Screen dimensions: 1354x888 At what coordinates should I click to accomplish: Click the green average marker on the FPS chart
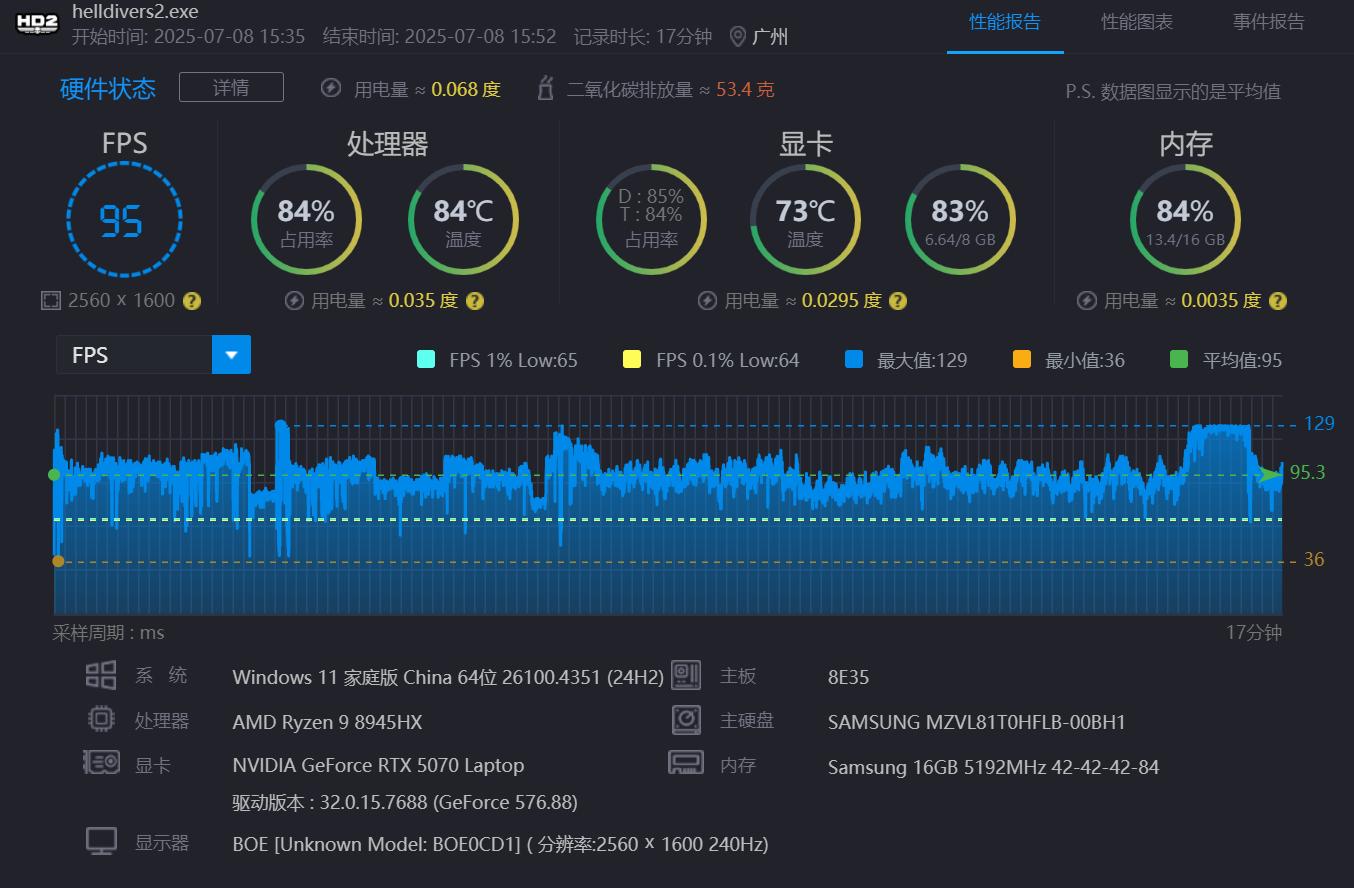54,475
